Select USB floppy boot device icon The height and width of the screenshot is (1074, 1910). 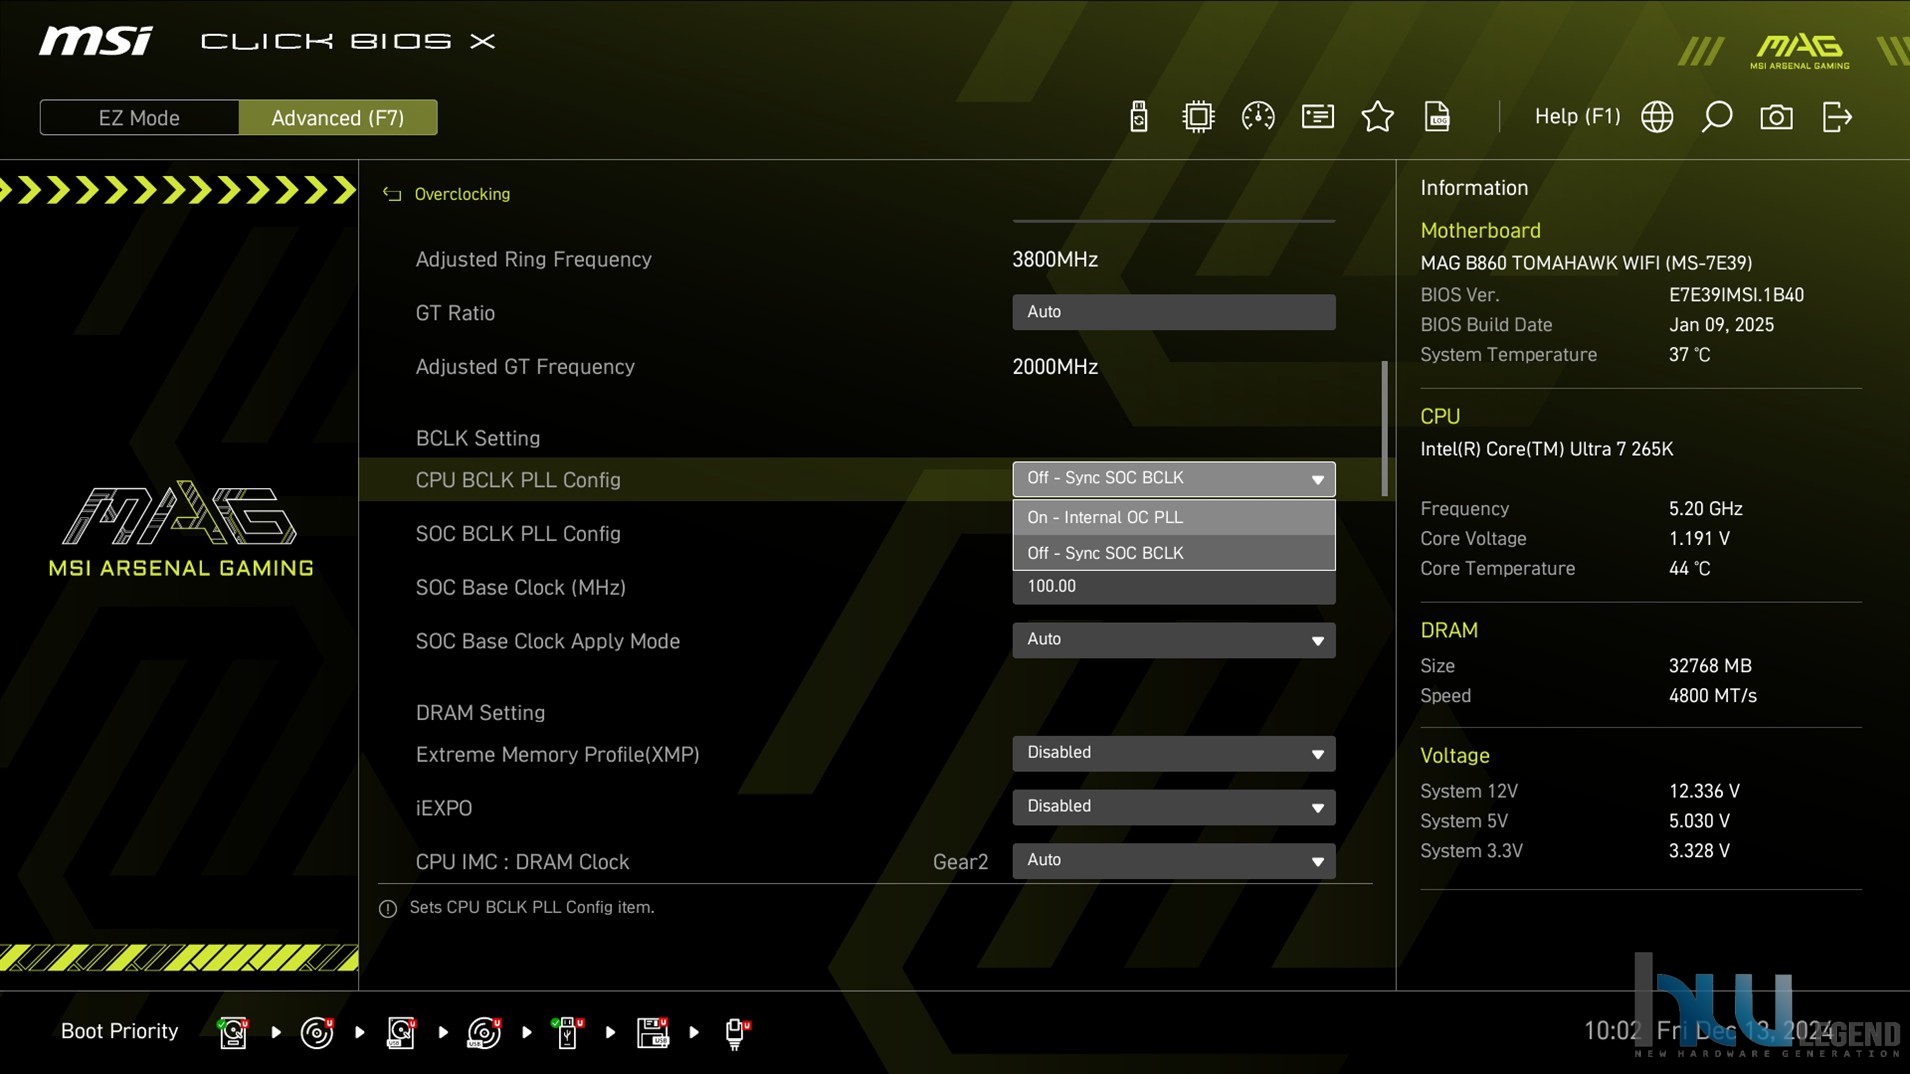click(652, 1032)
